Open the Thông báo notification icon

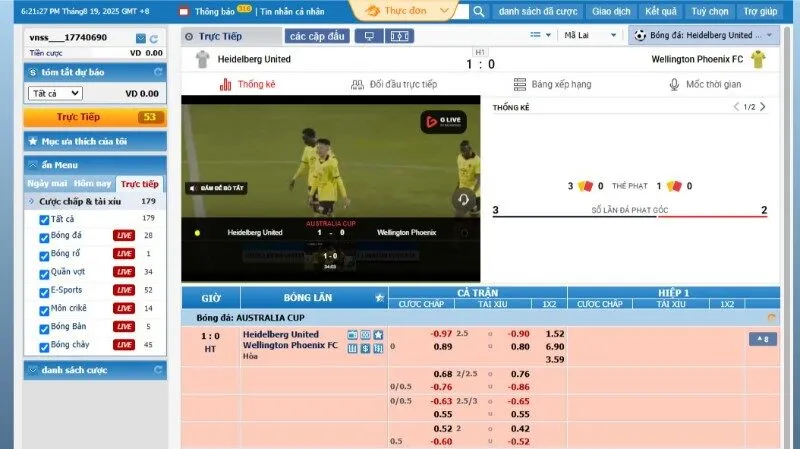point(185,11)
